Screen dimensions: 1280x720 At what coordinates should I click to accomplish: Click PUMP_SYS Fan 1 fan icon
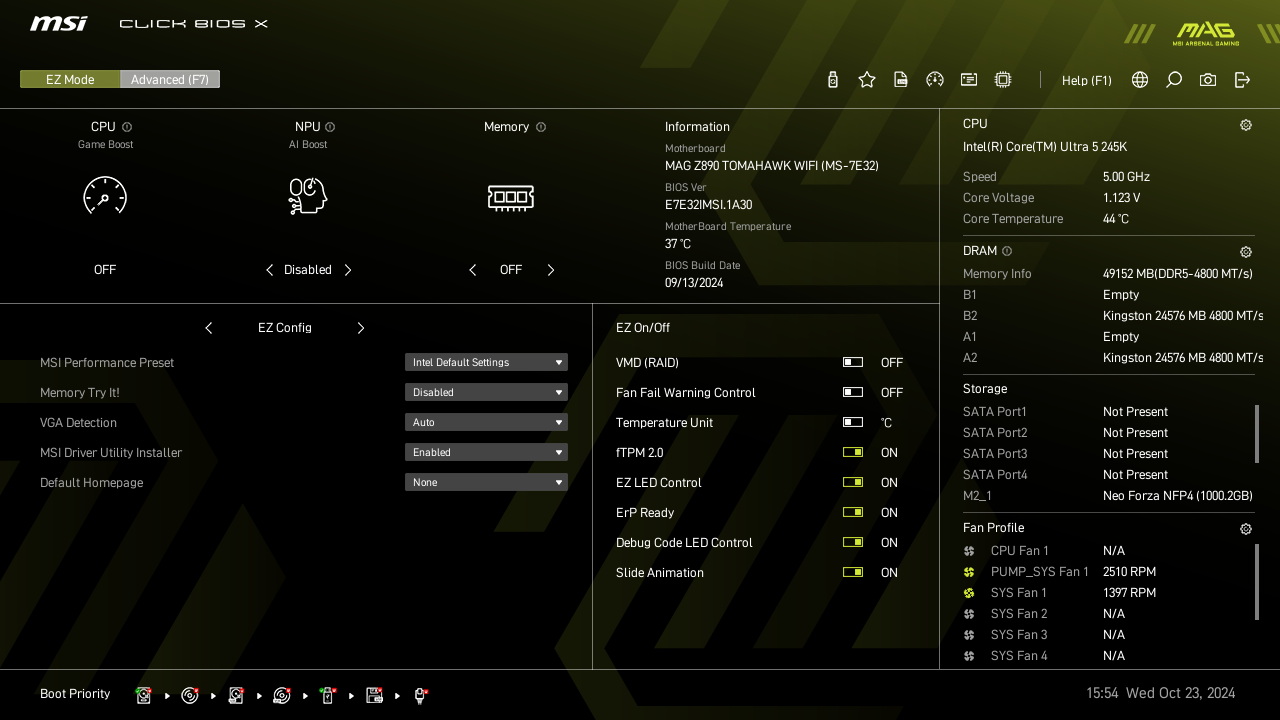click(969, 572)
